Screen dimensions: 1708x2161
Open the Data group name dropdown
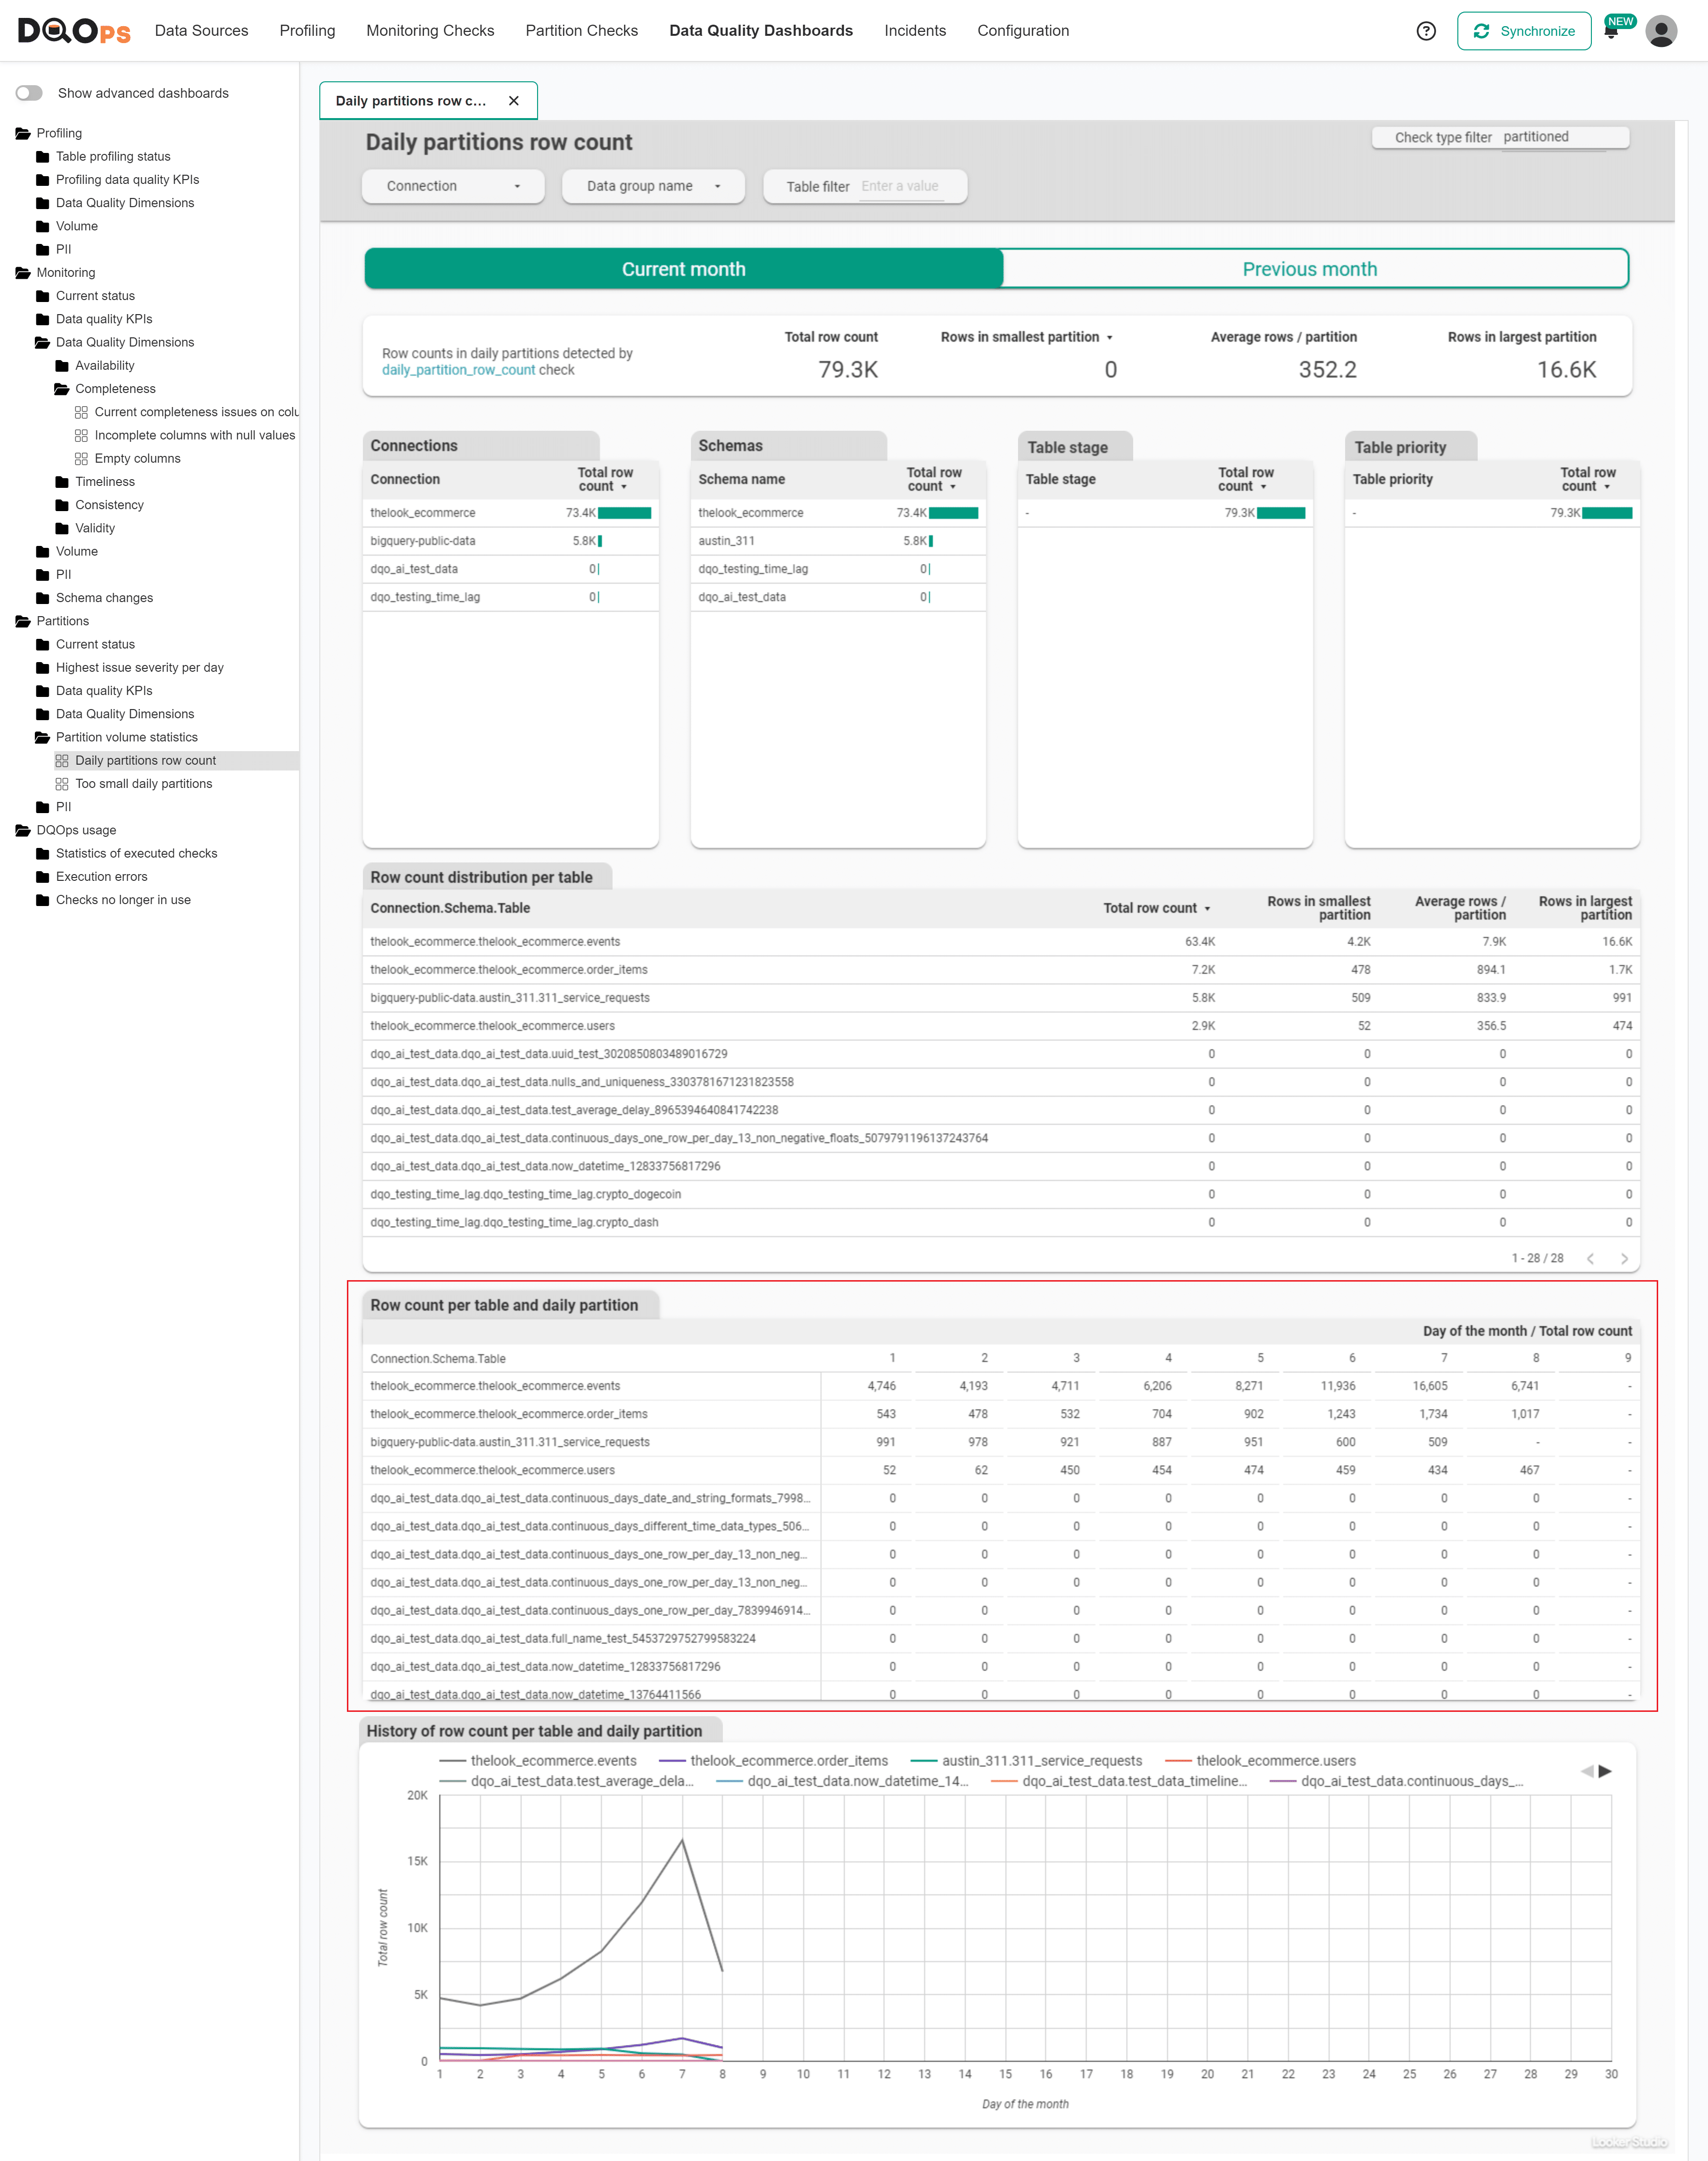click(653, 186)
